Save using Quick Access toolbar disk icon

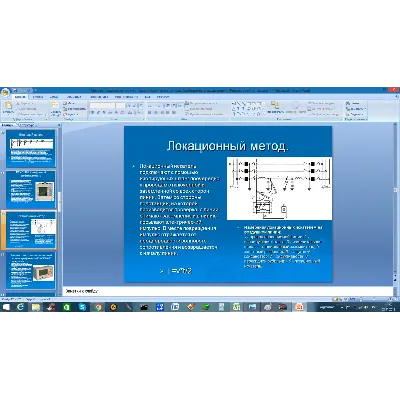pyautogui.click(x=15, y=90)
